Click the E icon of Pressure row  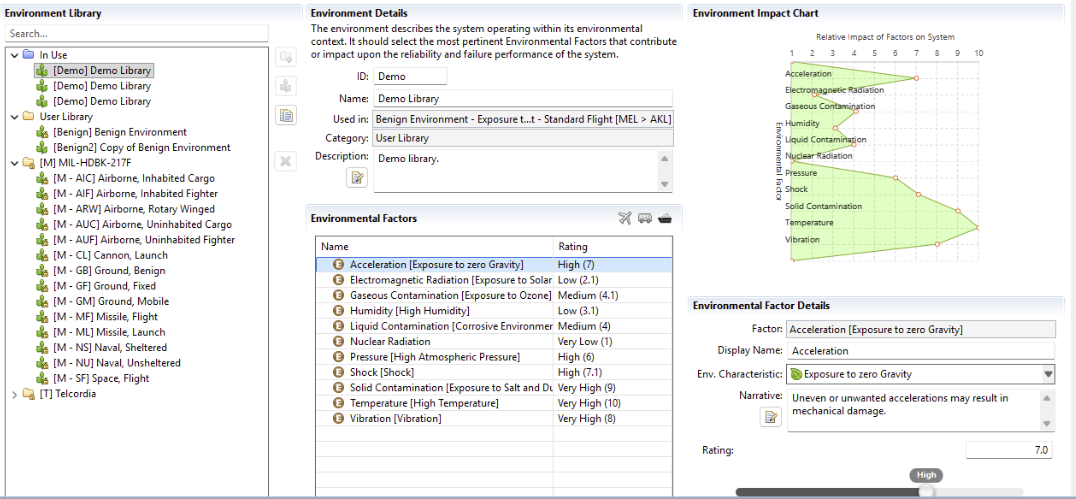pyautogui.click(x=338, y=357)
